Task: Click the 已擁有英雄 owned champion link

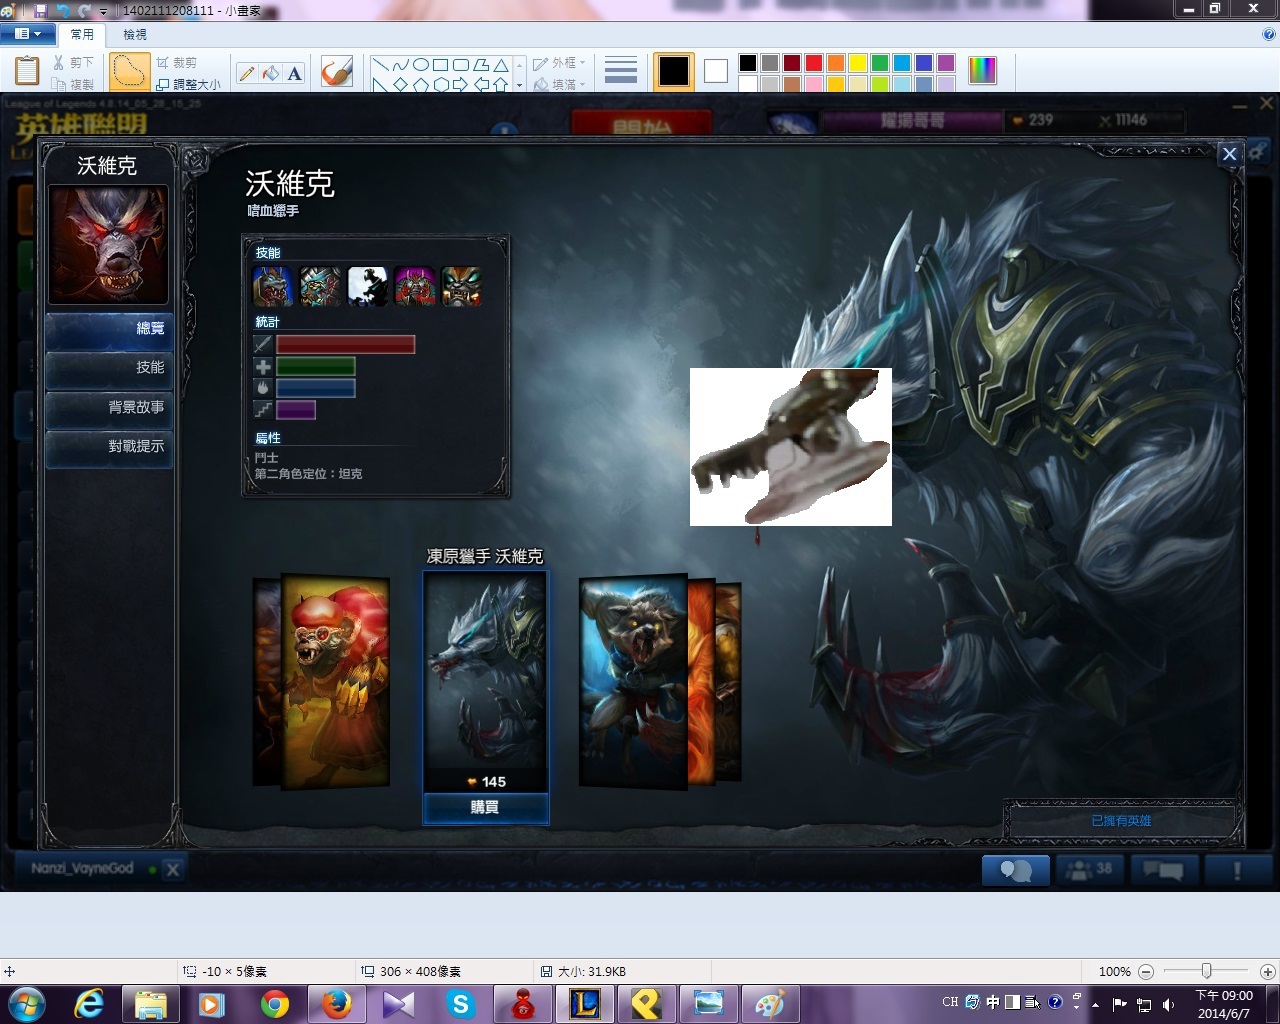Action: click(1121, 821)
